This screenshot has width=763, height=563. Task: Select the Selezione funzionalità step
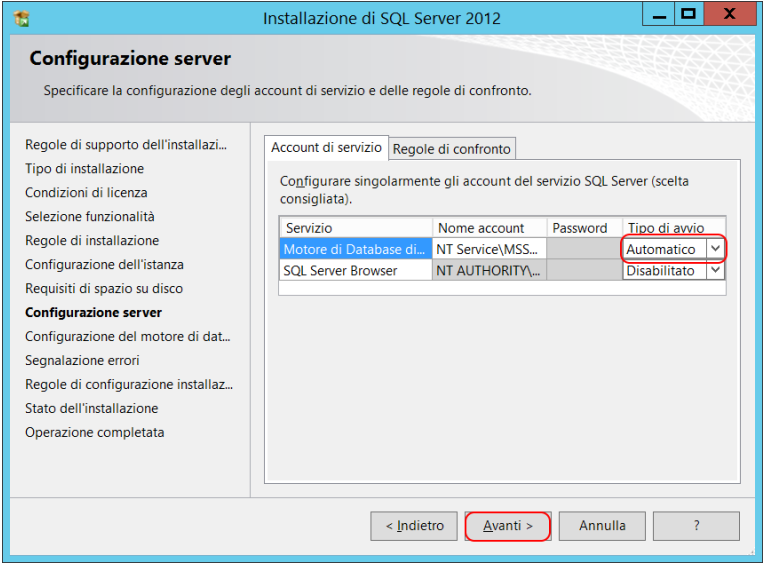click(90, 216)
